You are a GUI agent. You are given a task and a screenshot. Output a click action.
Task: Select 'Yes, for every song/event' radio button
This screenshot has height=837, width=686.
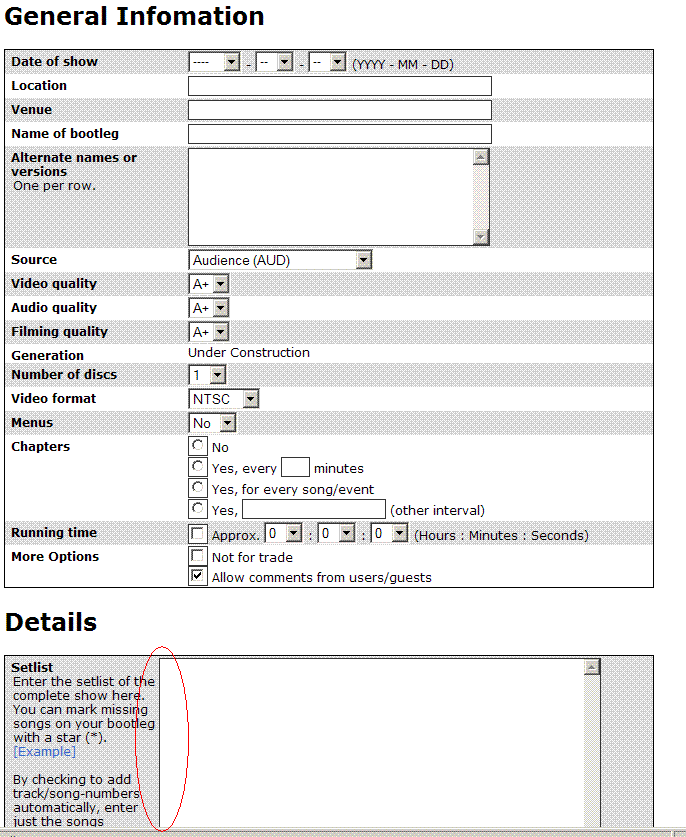coord(198,488)
